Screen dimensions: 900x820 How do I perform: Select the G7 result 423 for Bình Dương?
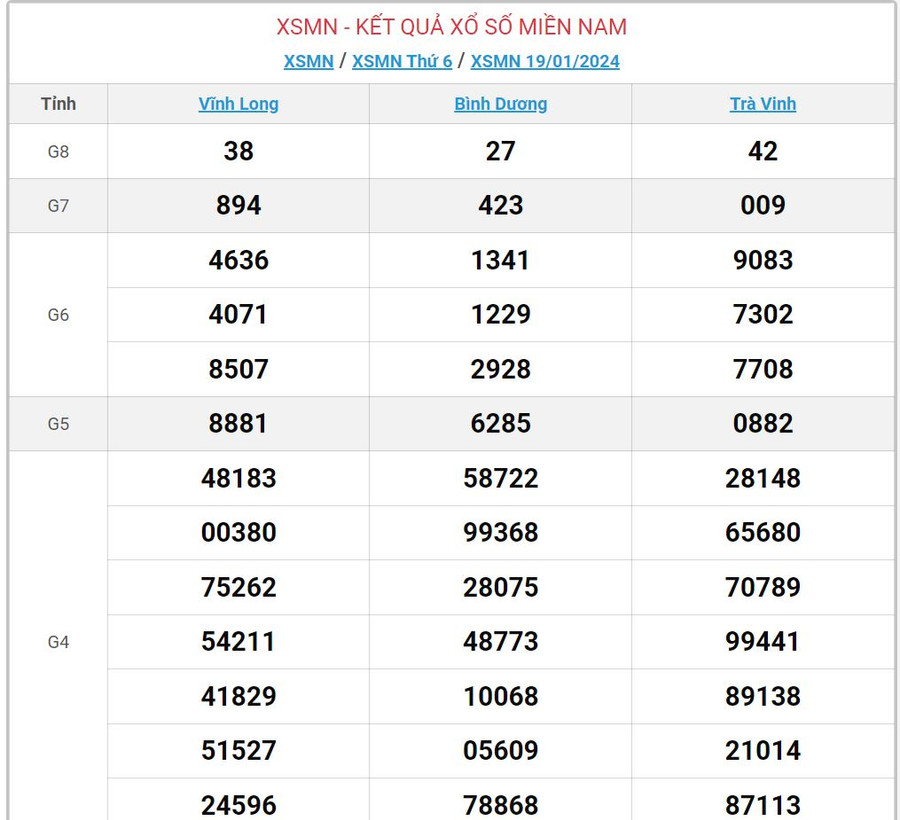tap(500, 206)
